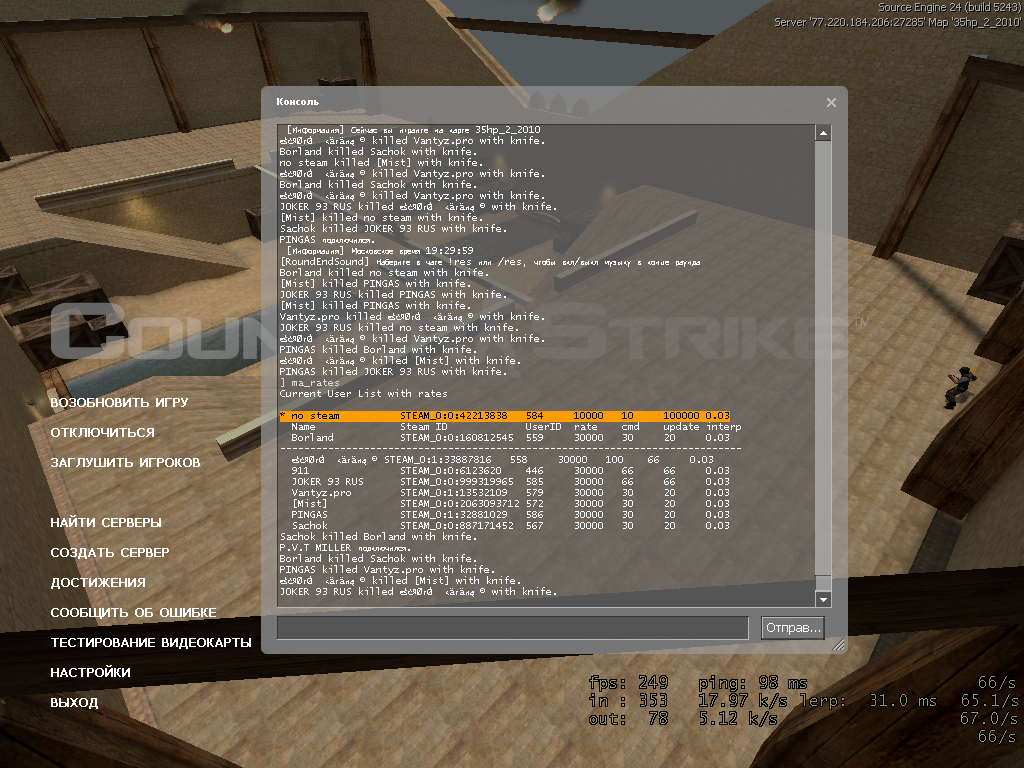Click the PINGAS row with UserID 586
1024x768 pixels.
click(510, 515)
